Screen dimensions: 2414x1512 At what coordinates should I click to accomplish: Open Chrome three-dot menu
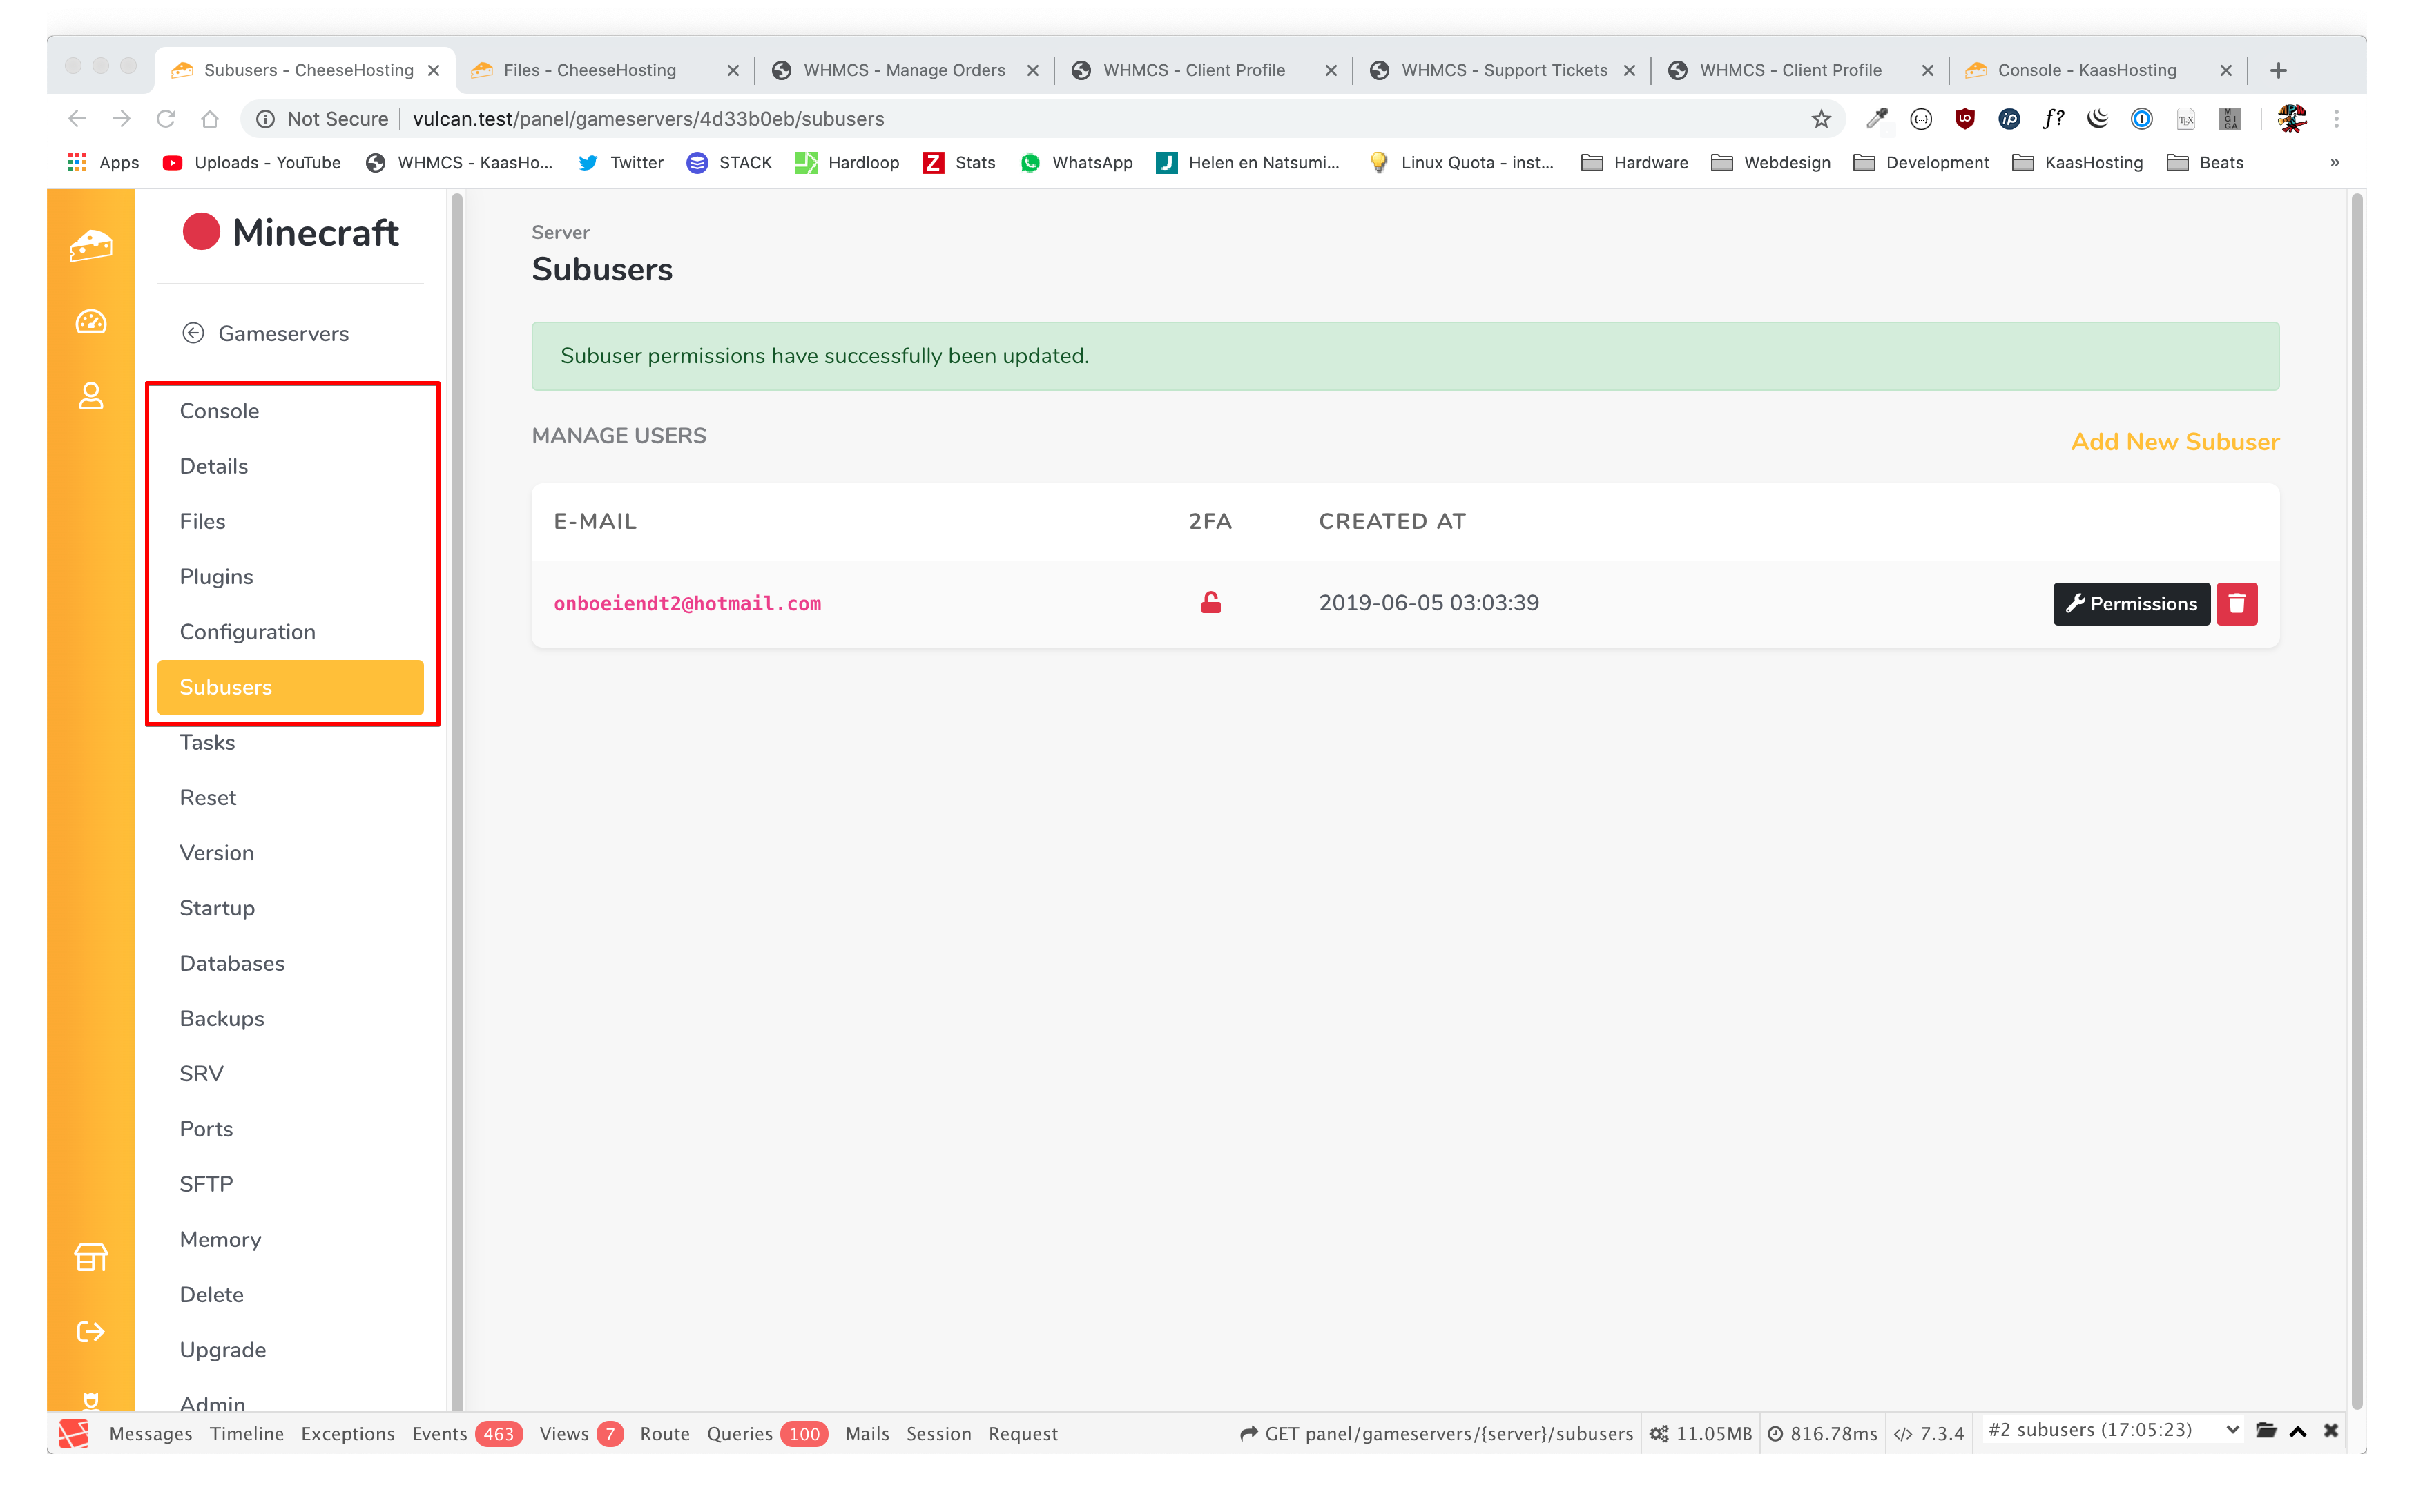[x=2336, y=119]
